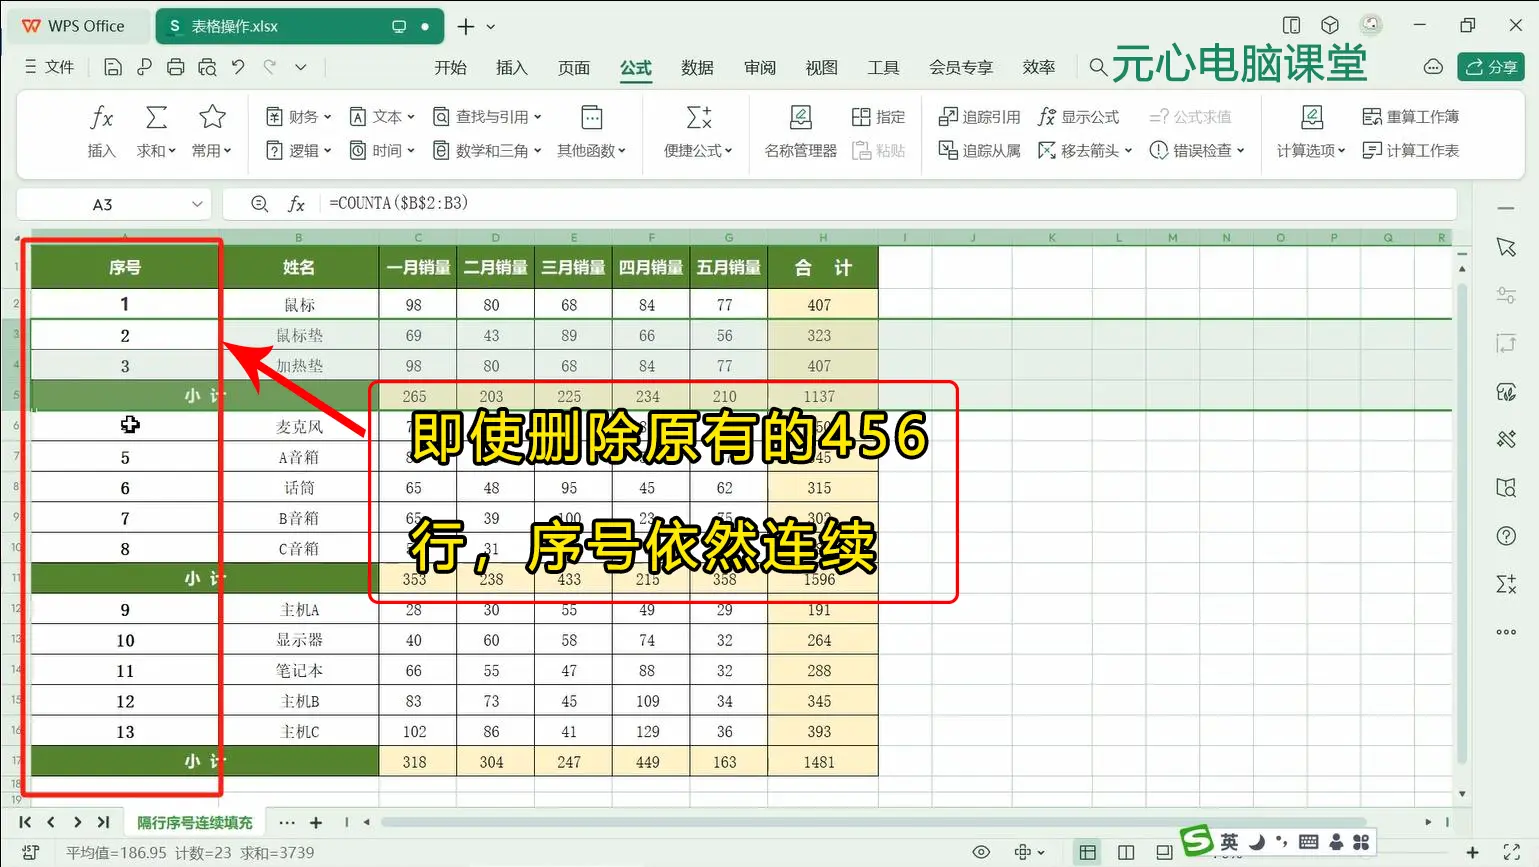Viewport: 1539px width, 867px height.
Task: Click the new tab plus button in title bar
Action: pos(465,26)
